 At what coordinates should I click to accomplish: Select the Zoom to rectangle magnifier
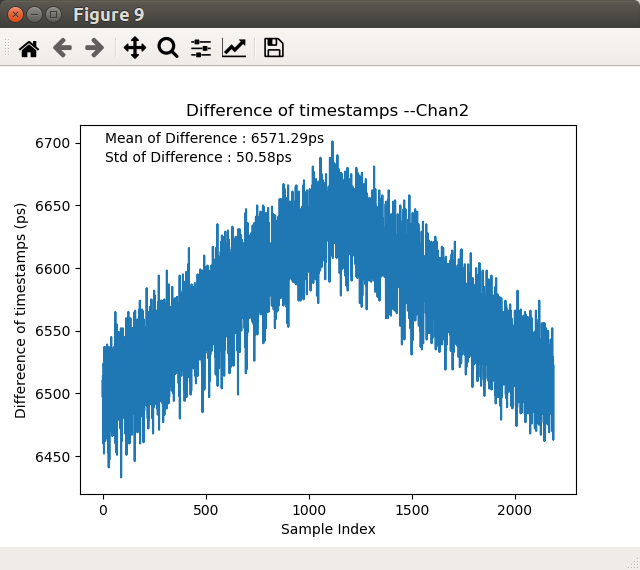point(168,48)
